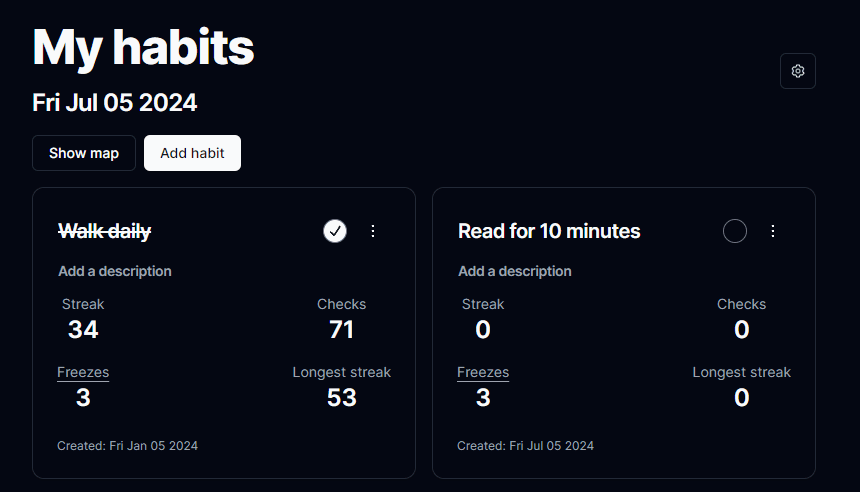Click the My habits page heading
860x492 pixels.
coord(143,48)
